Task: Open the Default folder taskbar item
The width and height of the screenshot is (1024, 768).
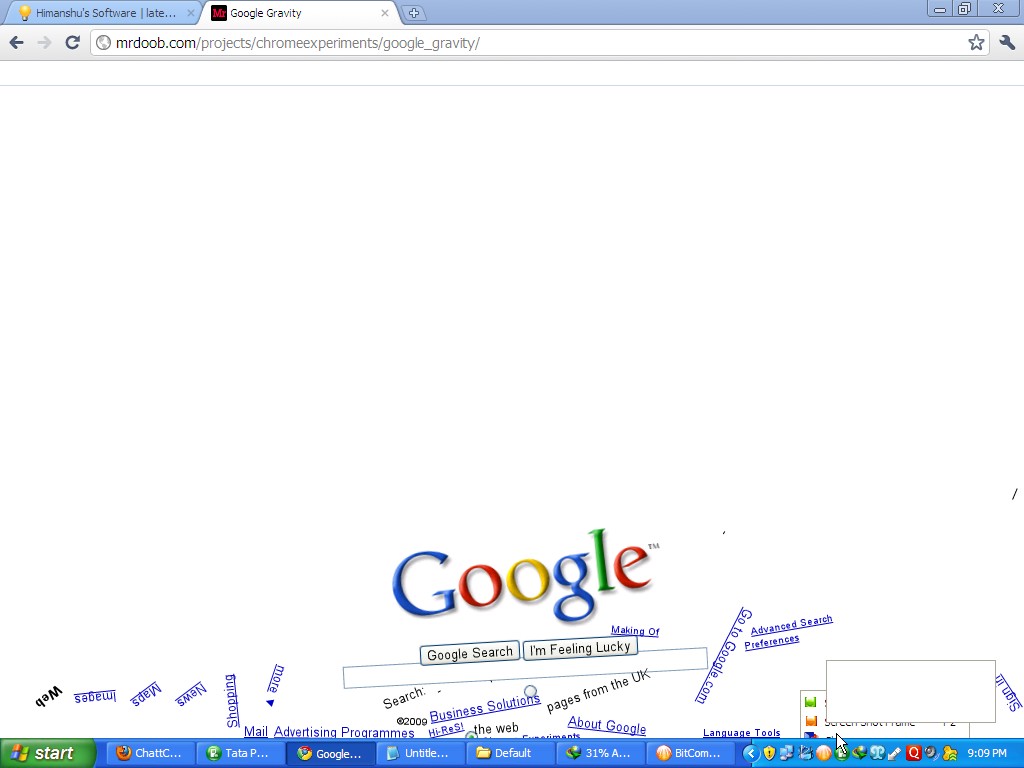Action: (x=509, y=753)
